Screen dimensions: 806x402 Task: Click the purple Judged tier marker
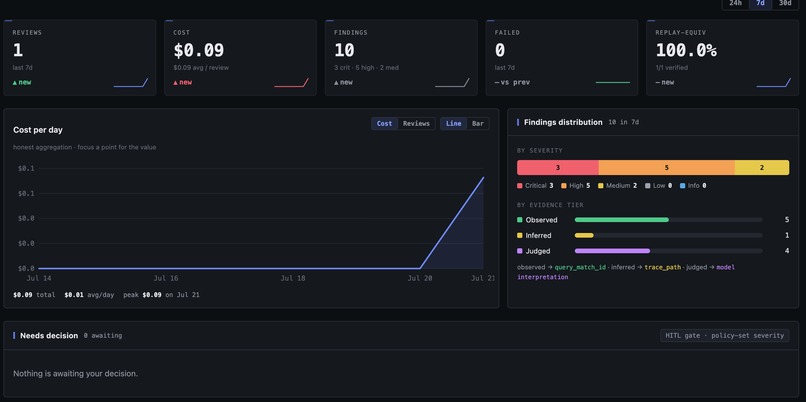[520, 251]
